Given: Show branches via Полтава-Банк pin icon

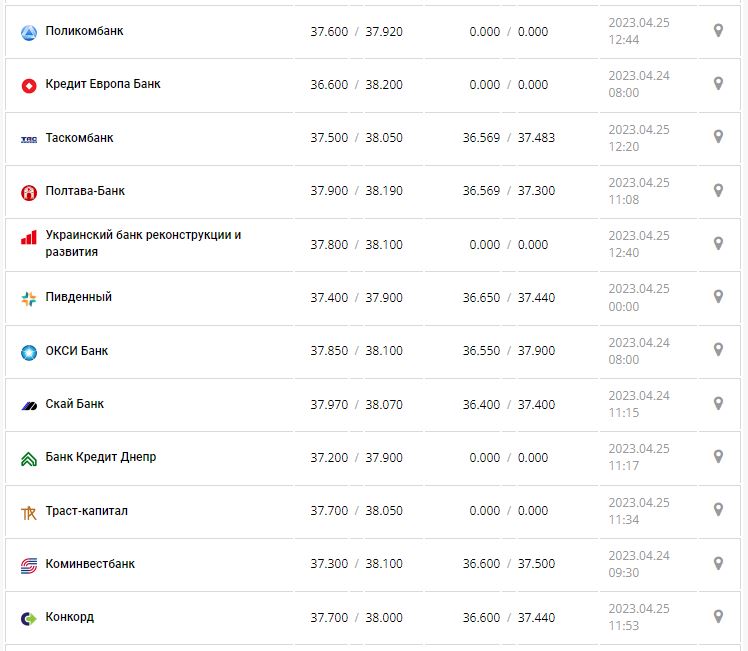Looking at the screenshot, I should 718,190.
